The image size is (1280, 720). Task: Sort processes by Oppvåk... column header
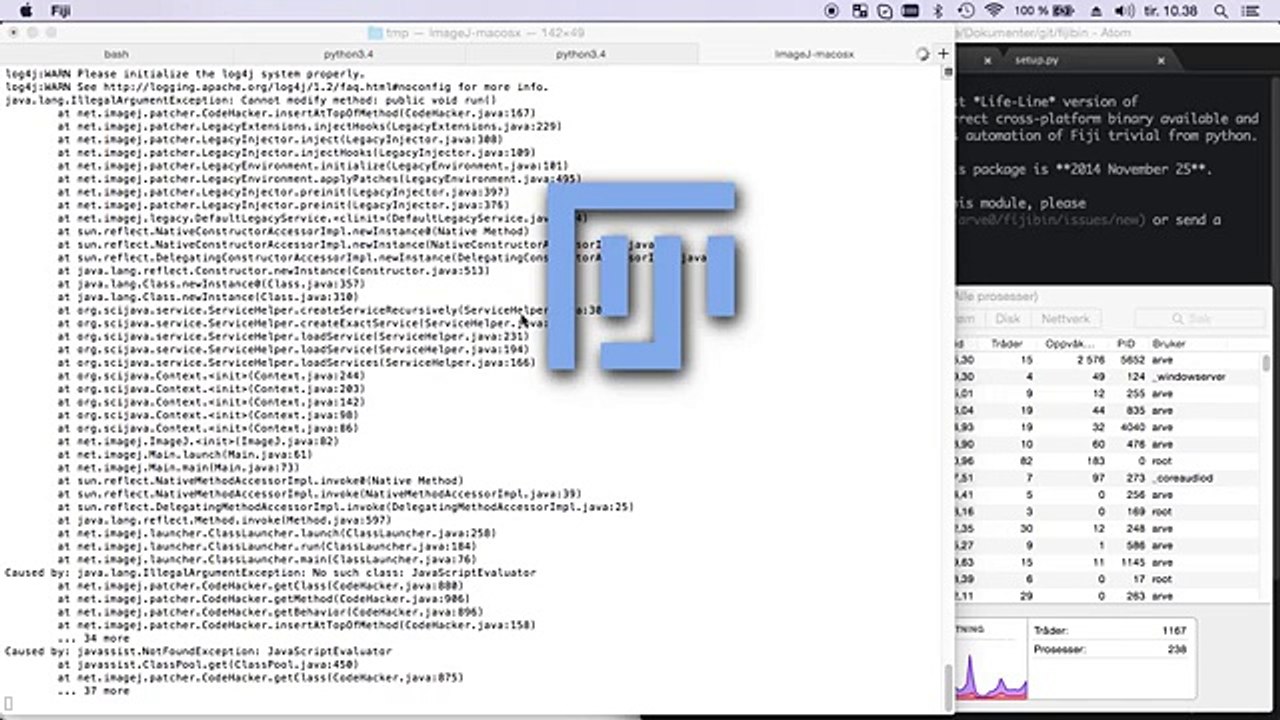click(1069, 343)
